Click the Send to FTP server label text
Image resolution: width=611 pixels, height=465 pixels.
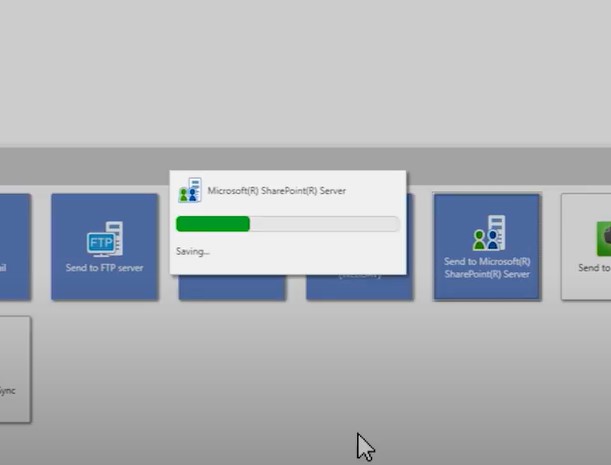(104, 268)
